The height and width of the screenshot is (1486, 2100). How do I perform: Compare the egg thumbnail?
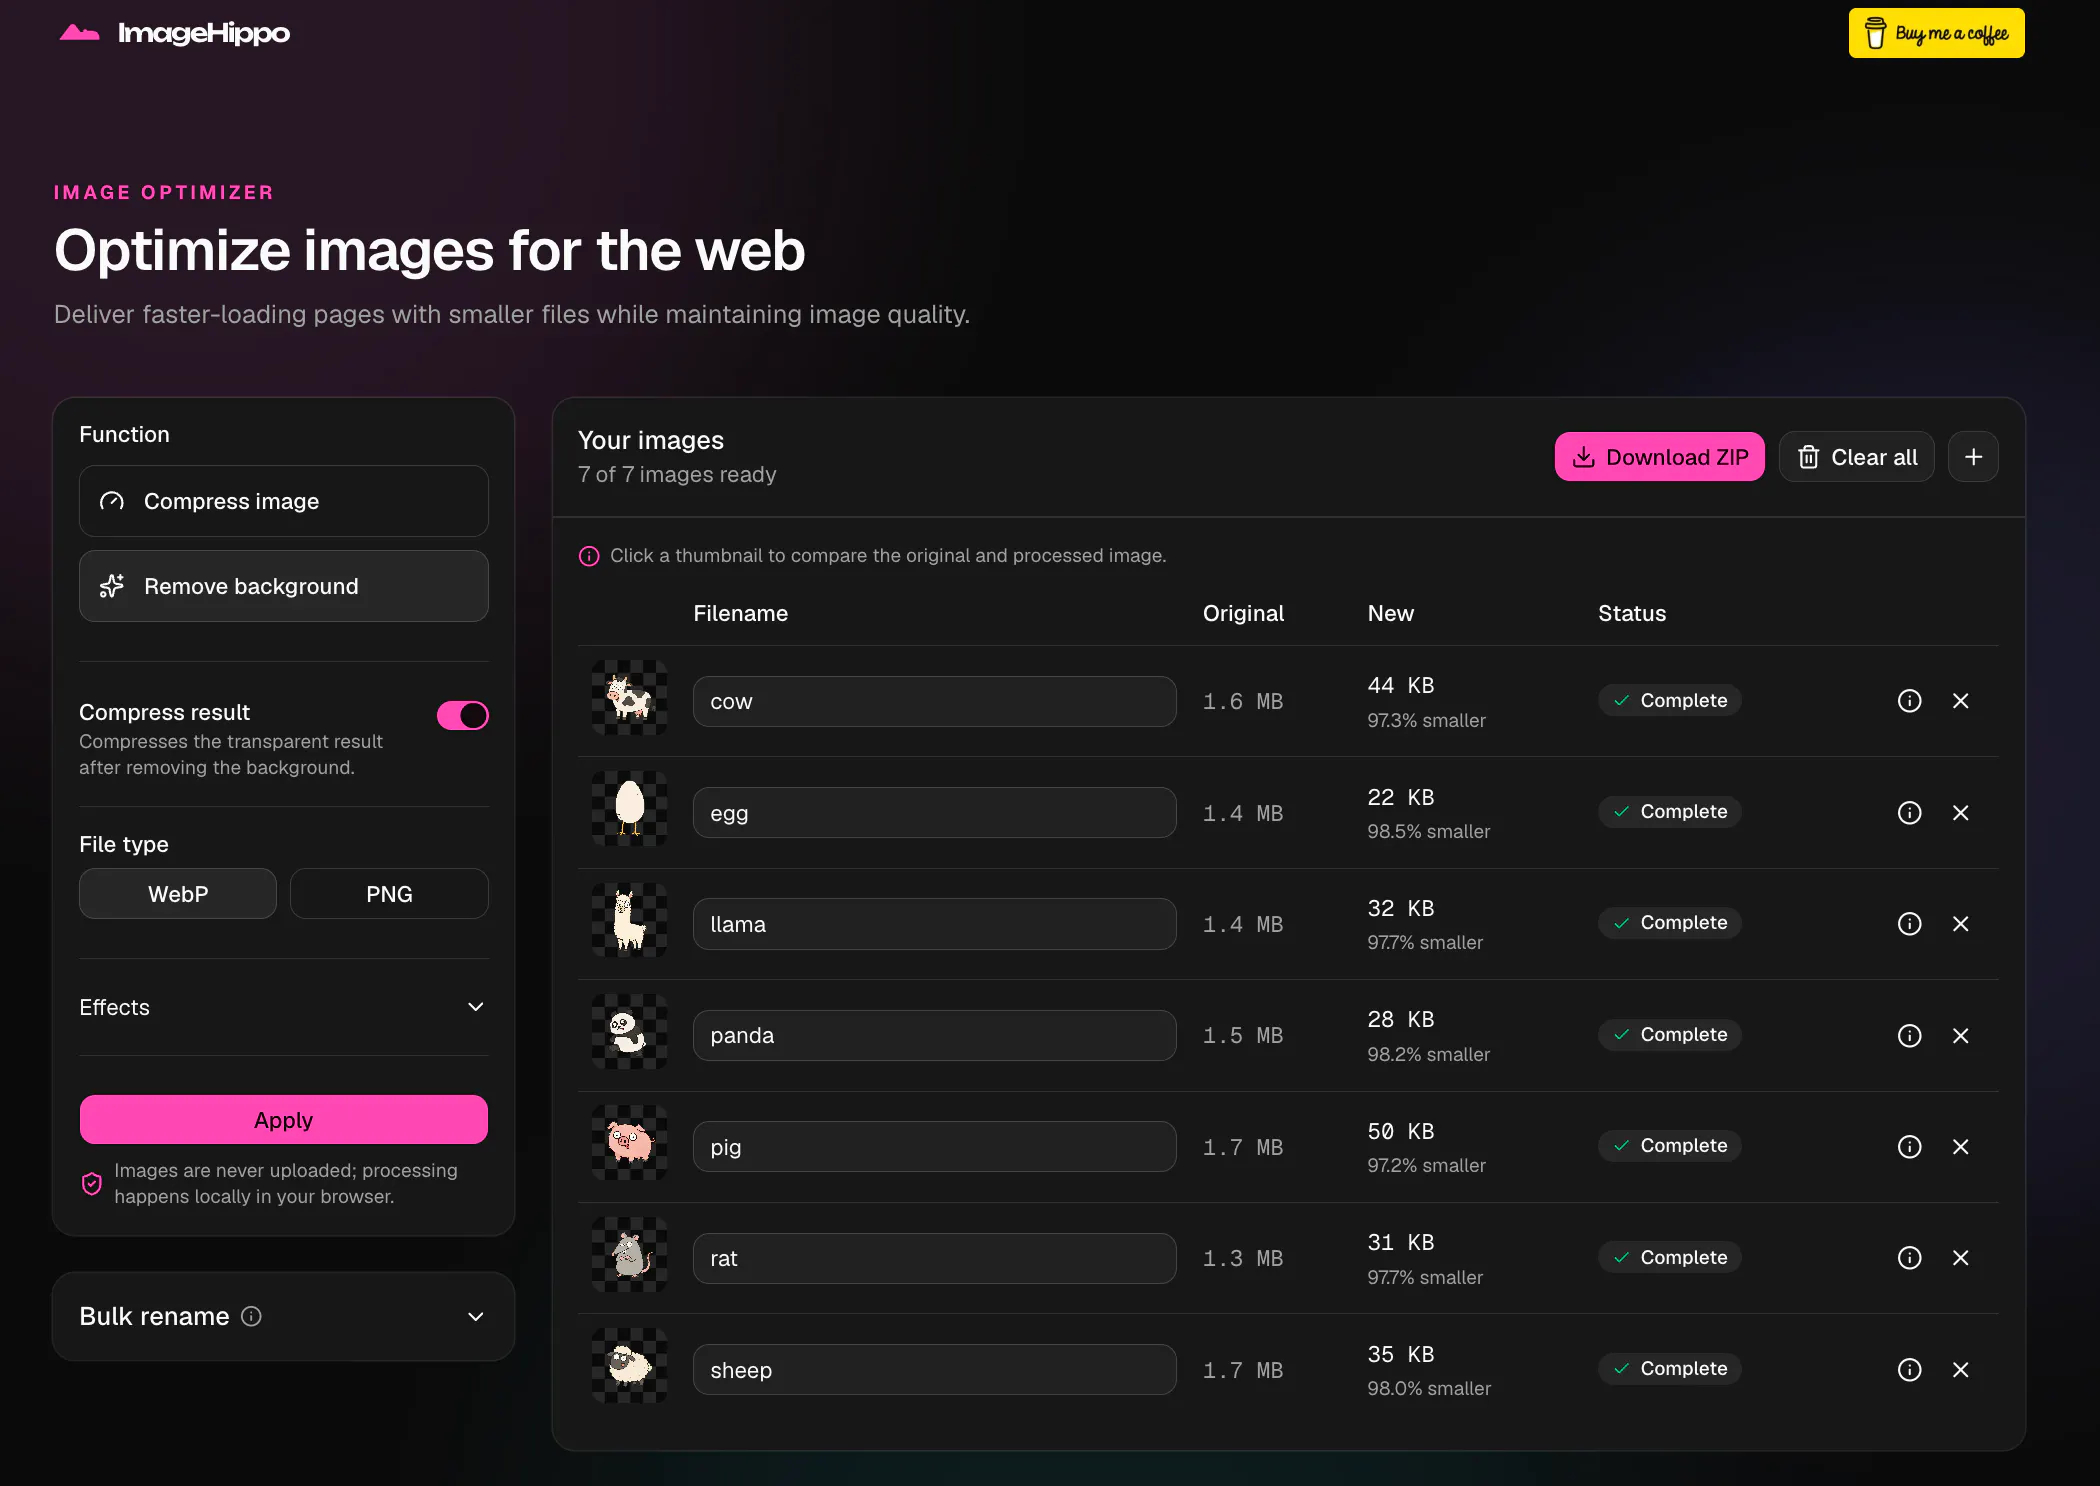pyautogui.click(x=629, y=809)
